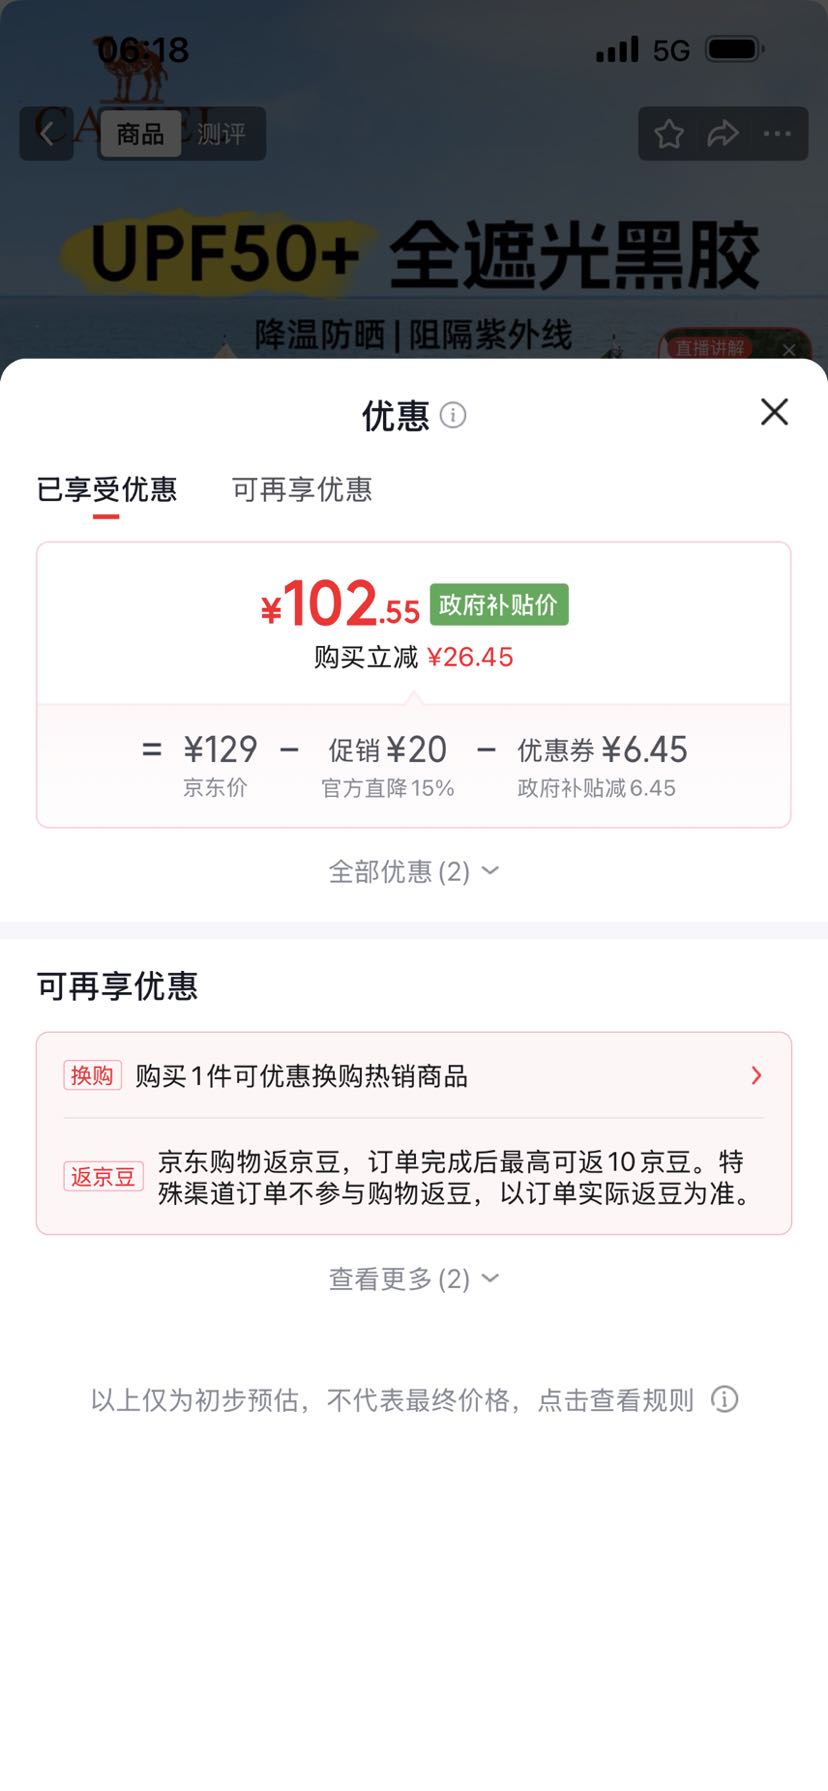The image size is (828, 1791).
Task: Select the 测评 tab at top
Action: (221, 134)
